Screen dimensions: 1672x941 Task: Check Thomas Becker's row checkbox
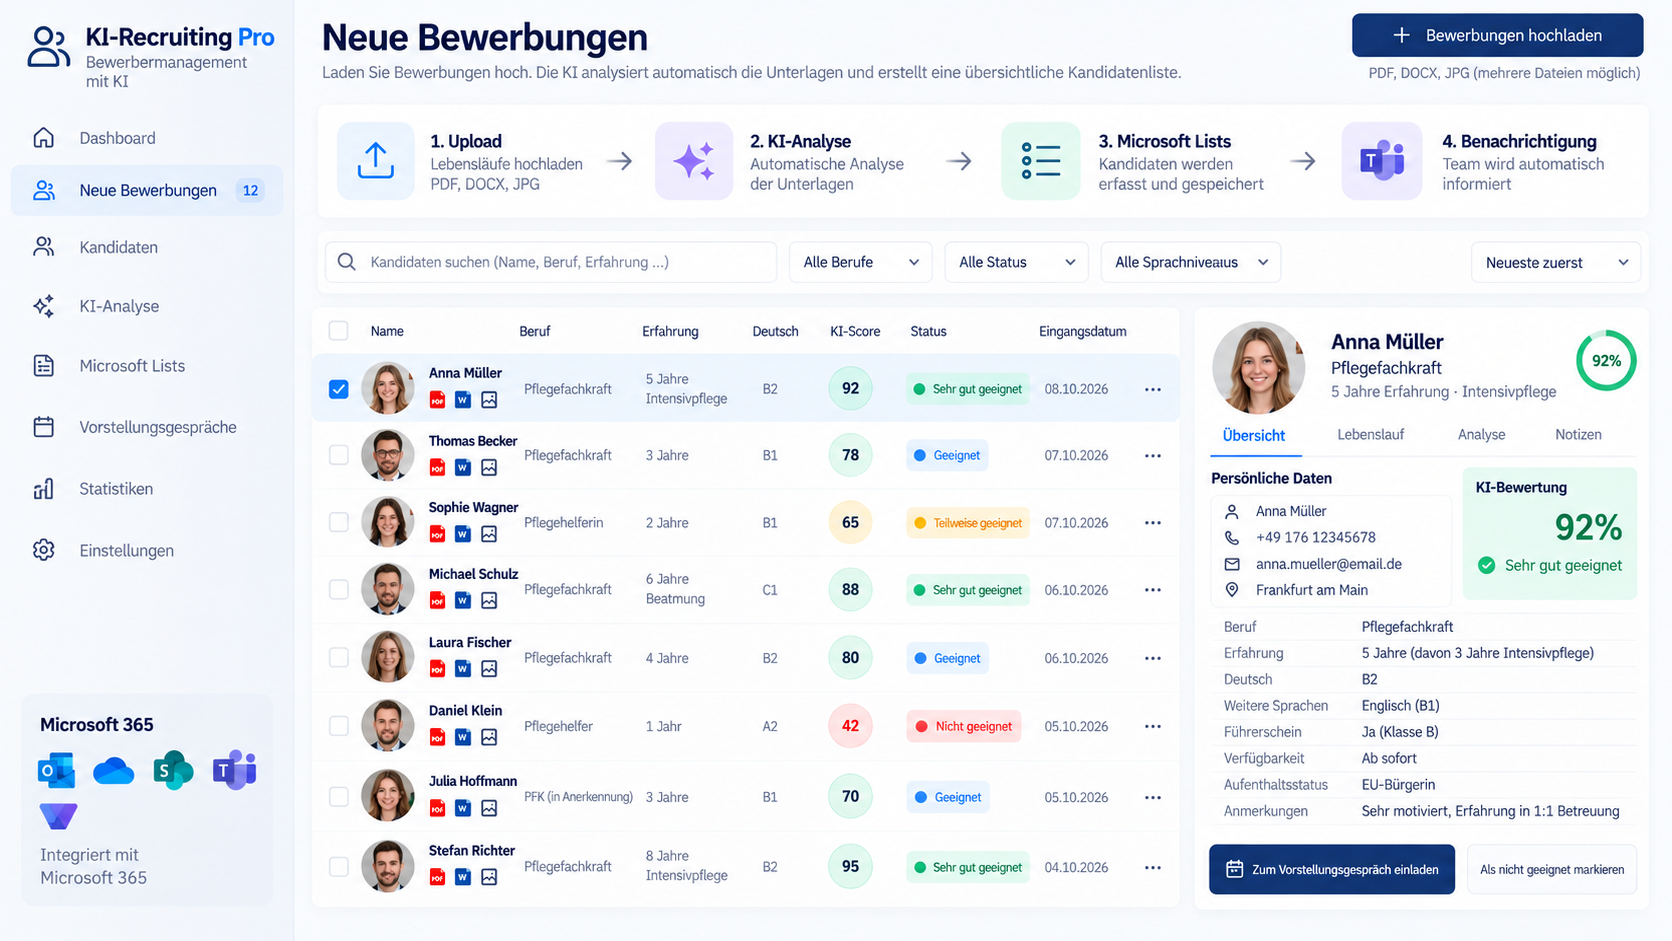(339, 455)
